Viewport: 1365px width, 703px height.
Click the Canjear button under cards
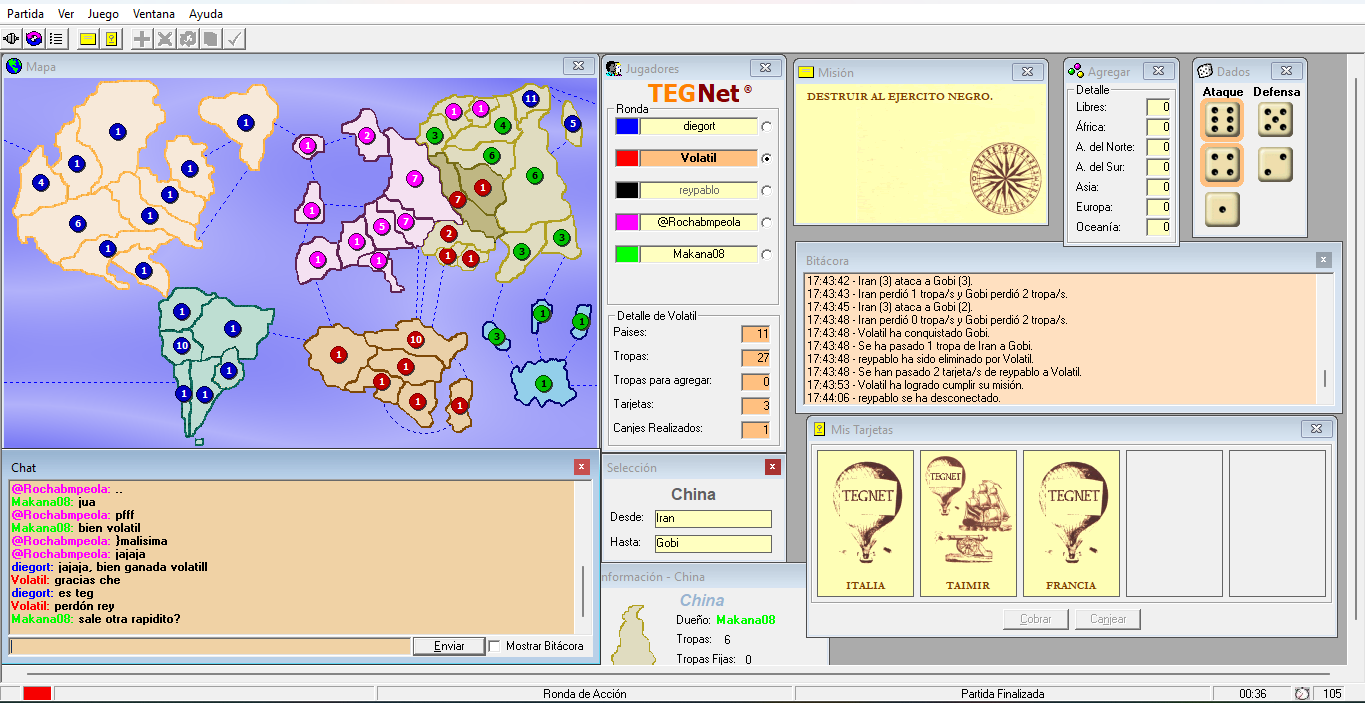[1108, 619]
